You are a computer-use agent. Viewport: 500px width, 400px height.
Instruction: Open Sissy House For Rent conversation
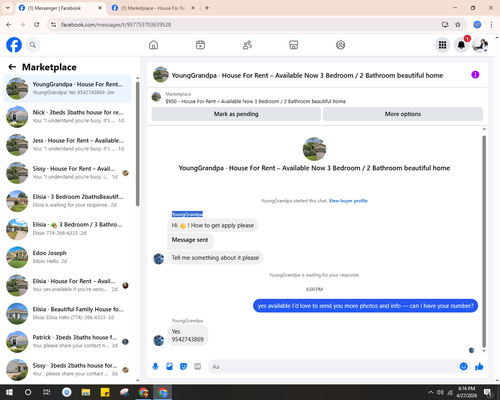tap(67, 173)
